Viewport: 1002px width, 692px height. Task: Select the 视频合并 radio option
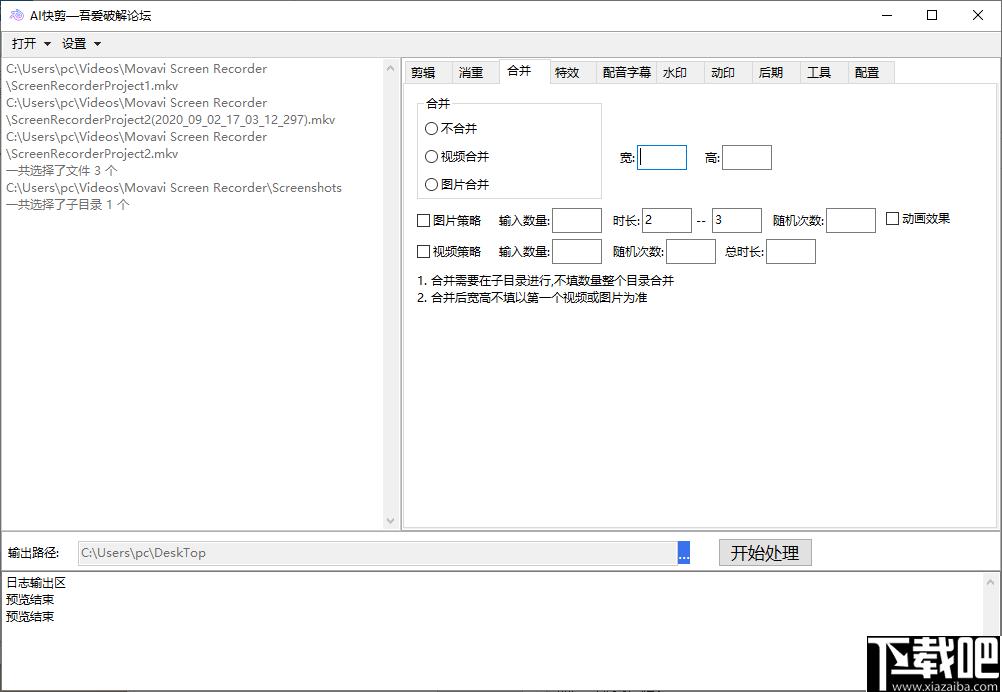457,157
